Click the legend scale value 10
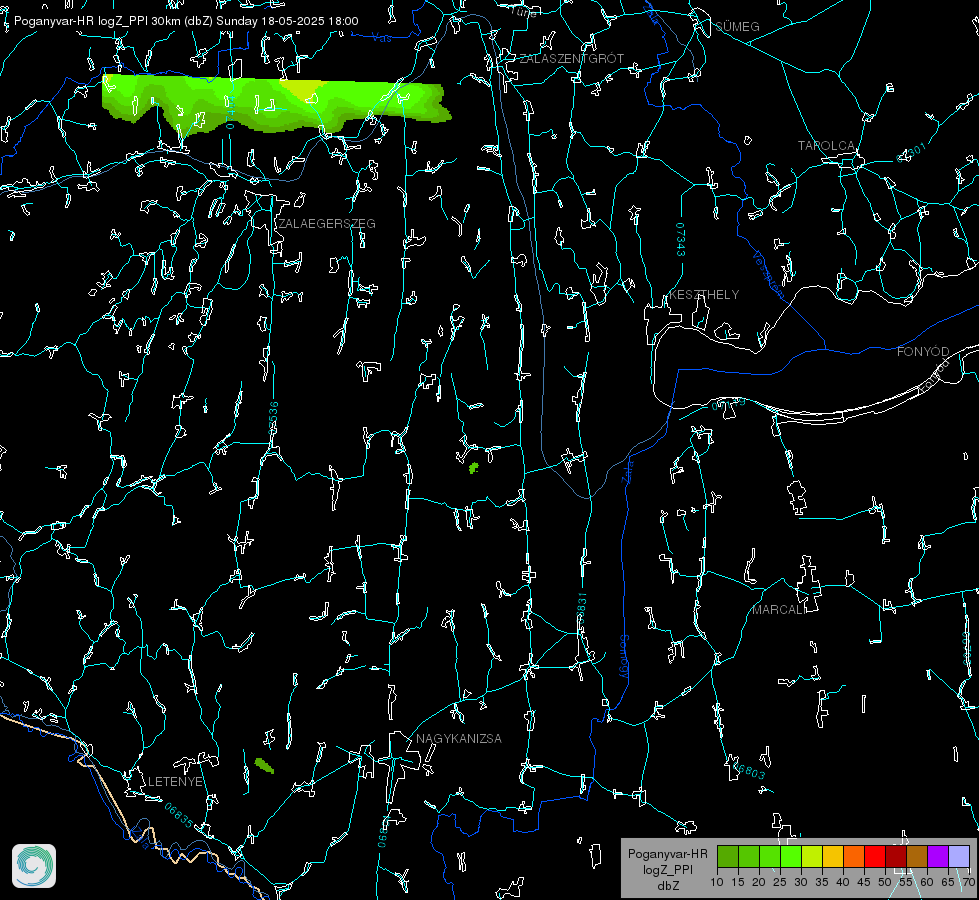979x900 pixels. pyautogui.click(x=717, y=883)
